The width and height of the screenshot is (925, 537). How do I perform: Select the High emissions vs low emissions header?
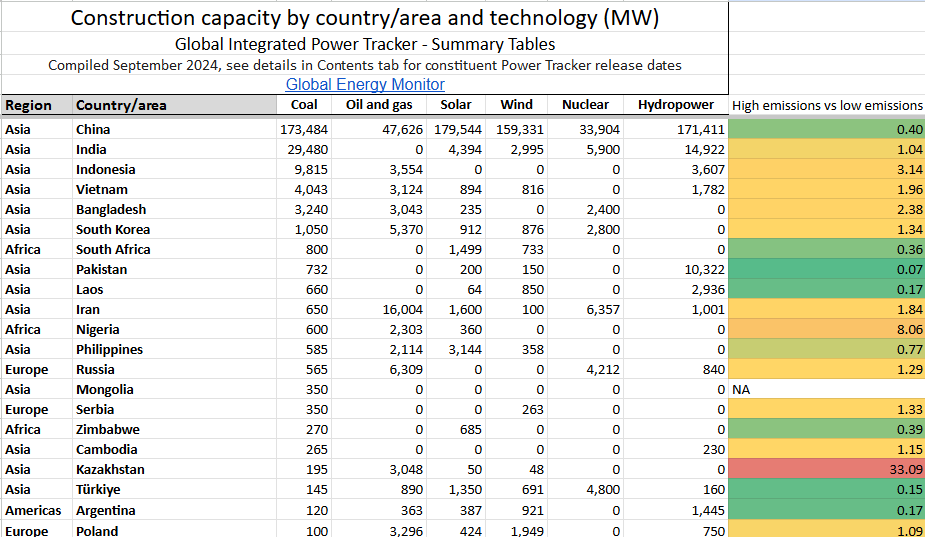coord(827,105)
